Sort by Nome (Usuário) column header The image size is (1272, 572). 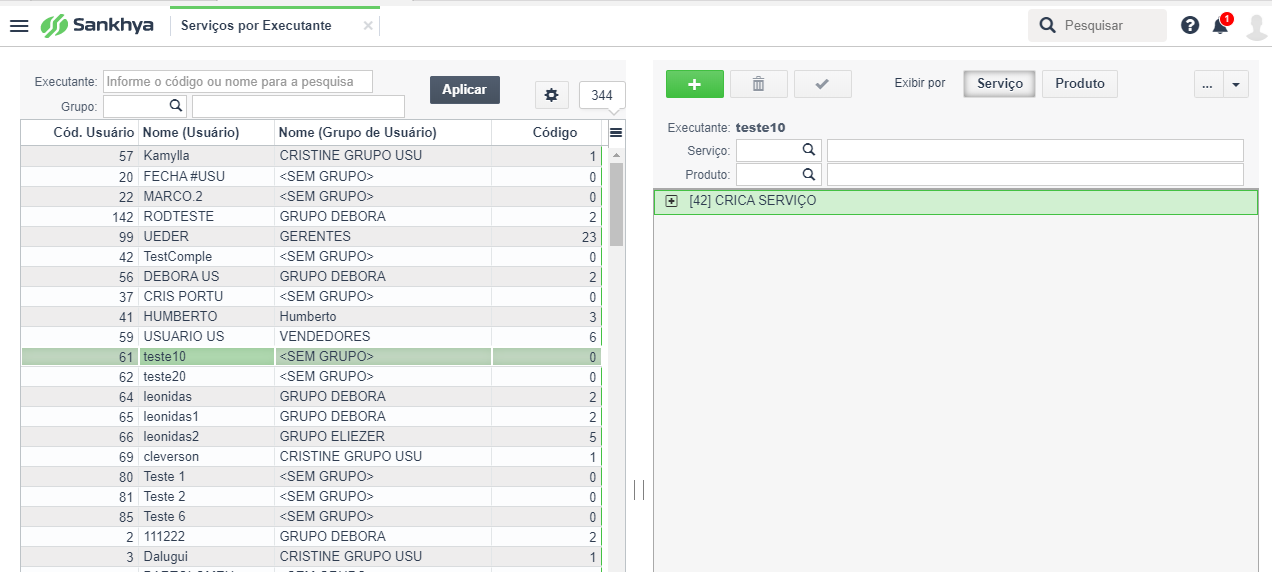206,132
